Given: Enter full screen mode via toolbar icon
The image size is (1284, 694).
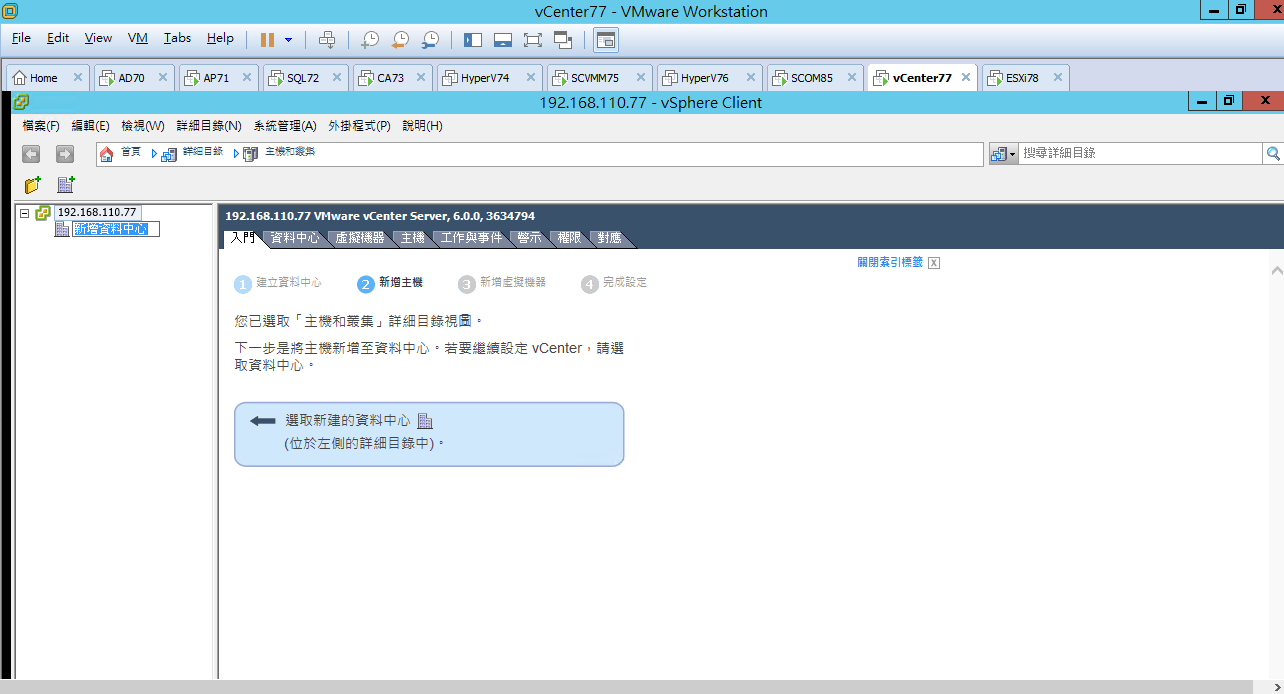Looking at the screenshot, I should click(x=533, y=39).
